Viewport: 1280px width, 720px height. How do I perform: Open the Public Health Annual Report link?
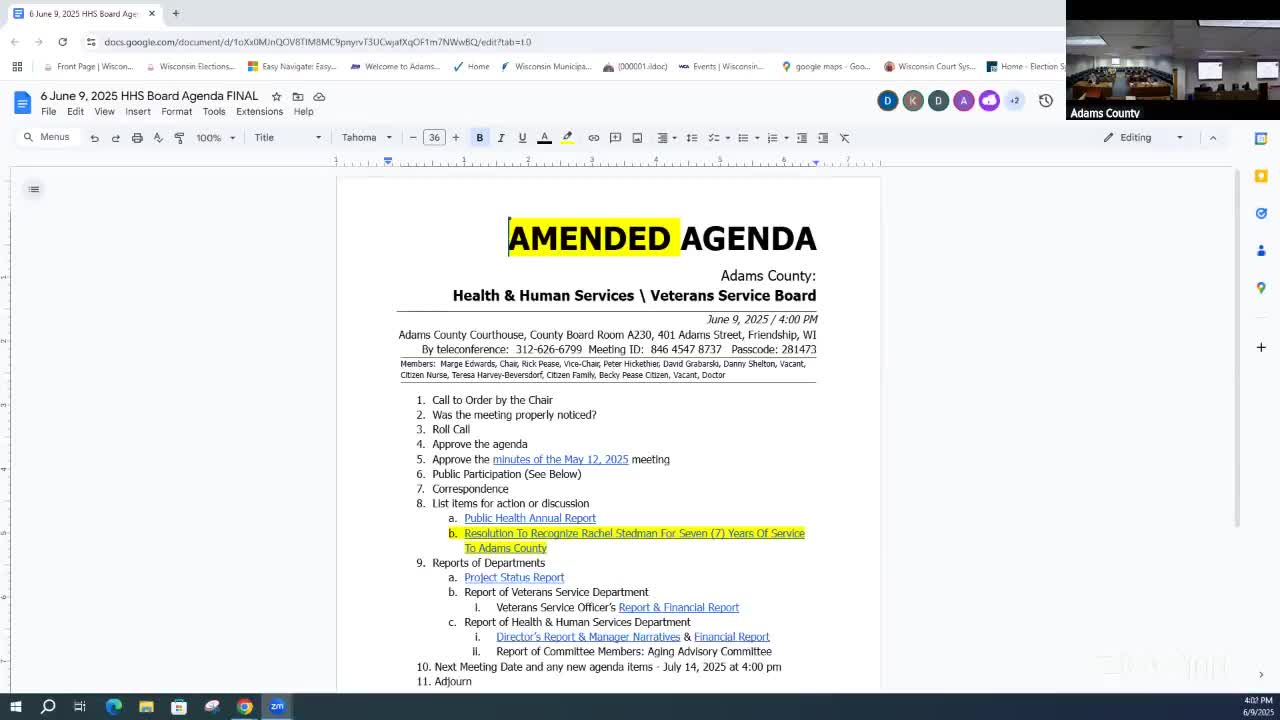click(x=530, y=518)
